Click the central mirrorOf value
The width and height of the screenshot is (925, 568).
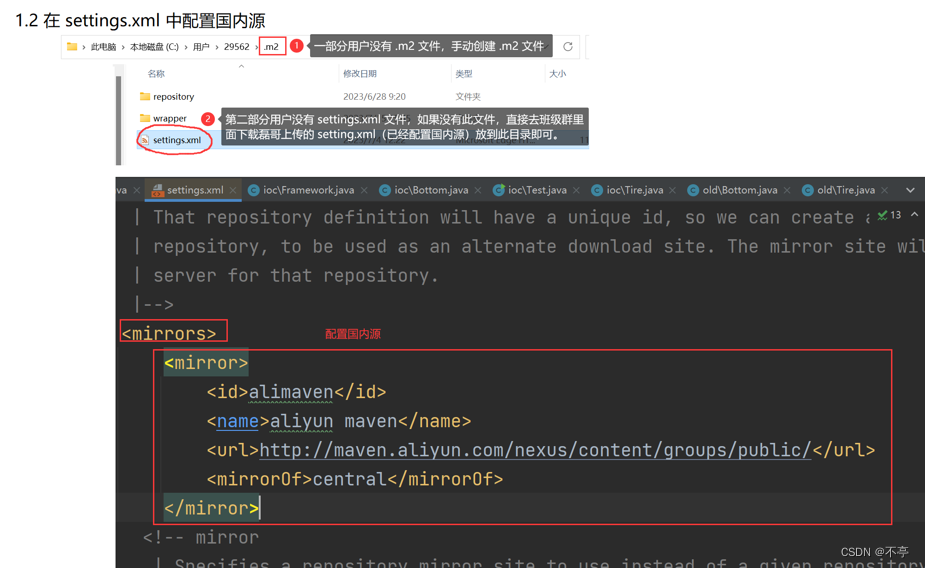point(349,479)
